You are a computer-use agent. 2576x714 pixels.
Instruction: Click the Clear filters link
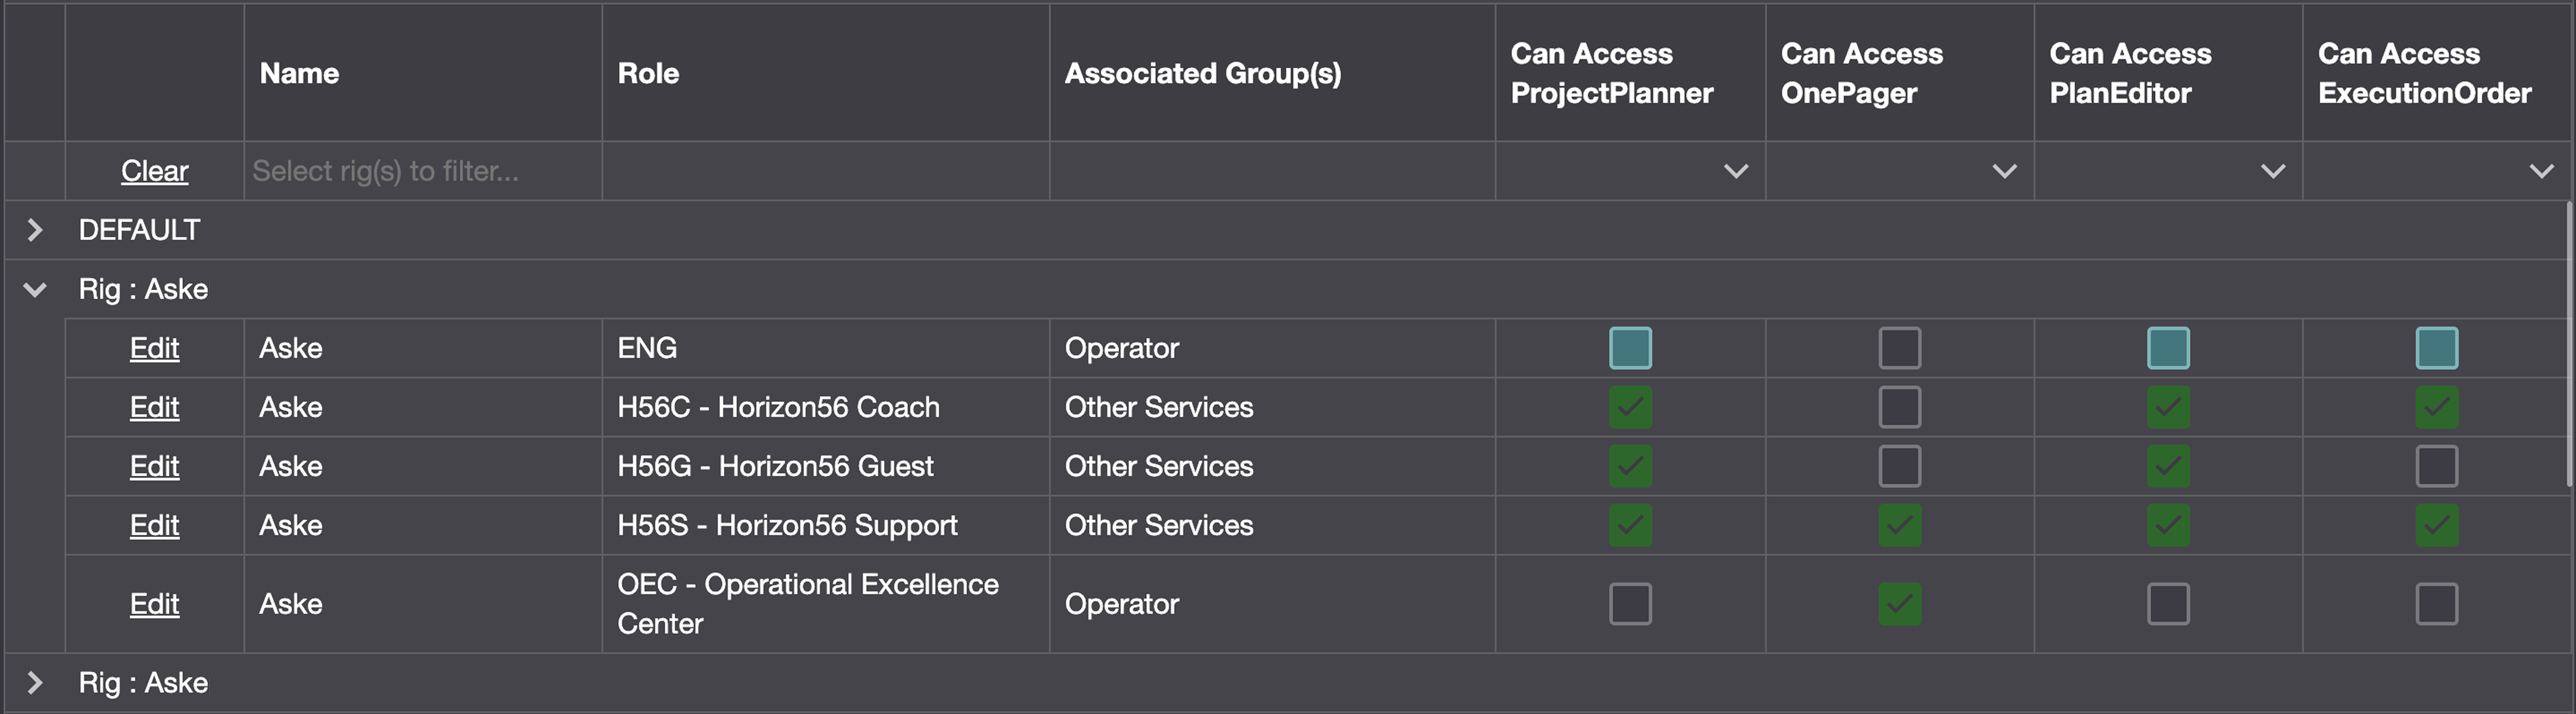coord(154,171)
